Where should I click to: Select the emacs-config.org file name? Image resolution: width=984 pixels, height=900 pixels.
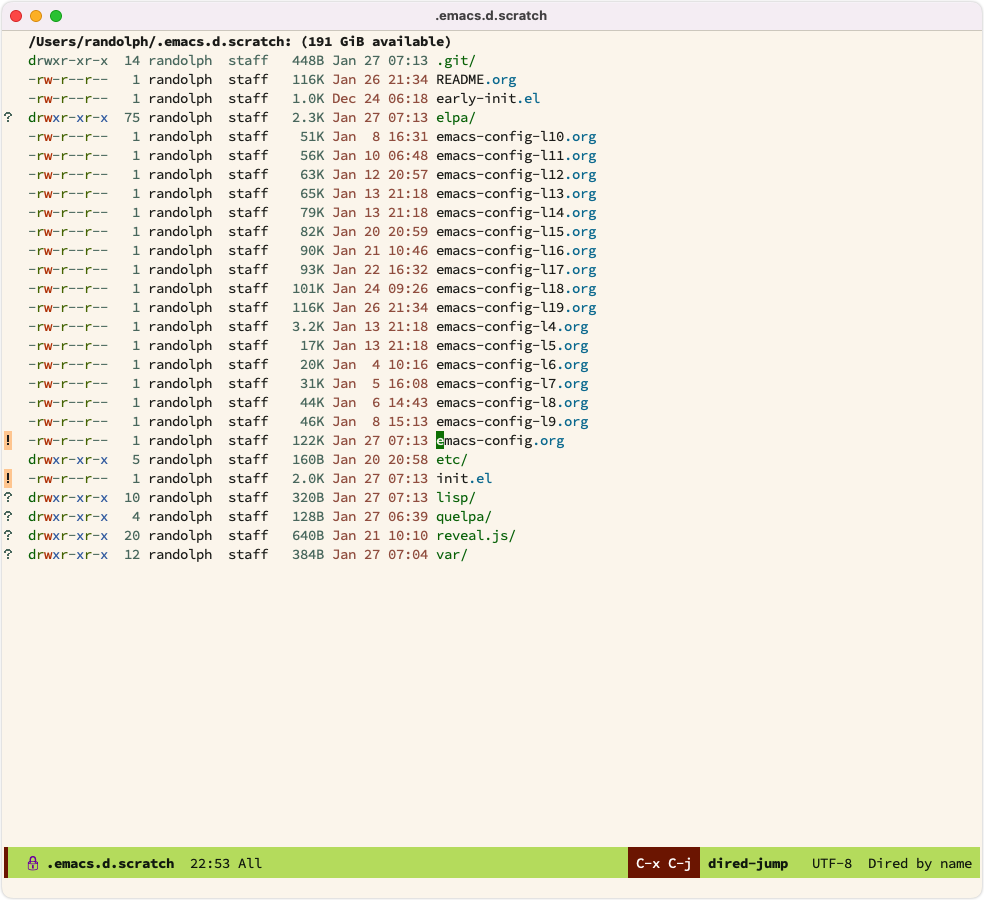pyautogui.click(x=500, y=441)
